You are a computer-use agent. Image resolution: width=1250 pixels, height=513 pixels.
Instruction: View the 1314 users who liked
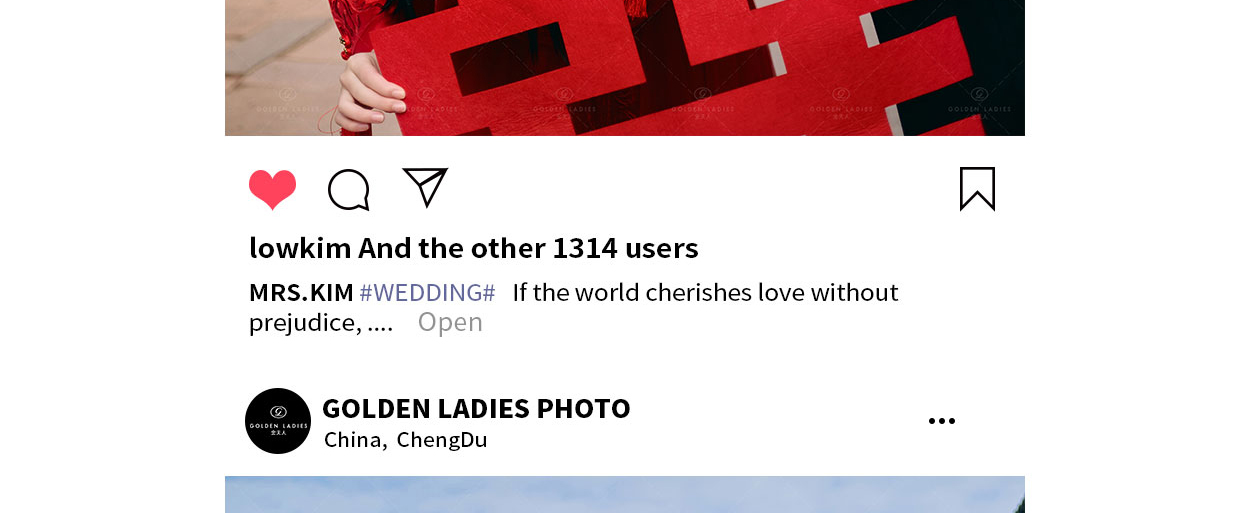(x=625, y=248)
